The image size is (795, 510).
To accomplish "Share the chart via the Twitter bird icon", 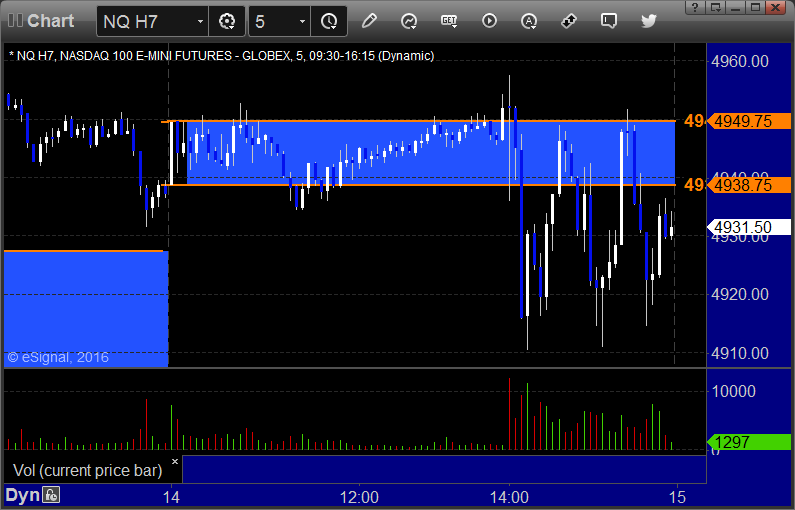I will pyautogui.click(x=648, y=21).
